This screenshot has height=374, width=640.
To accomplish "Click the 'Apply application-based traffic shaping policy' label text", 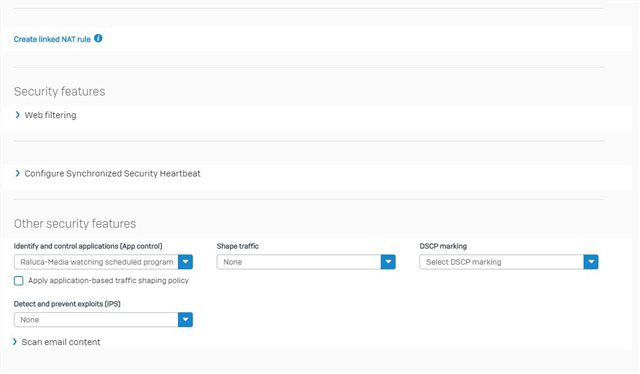I will point(108,281).
